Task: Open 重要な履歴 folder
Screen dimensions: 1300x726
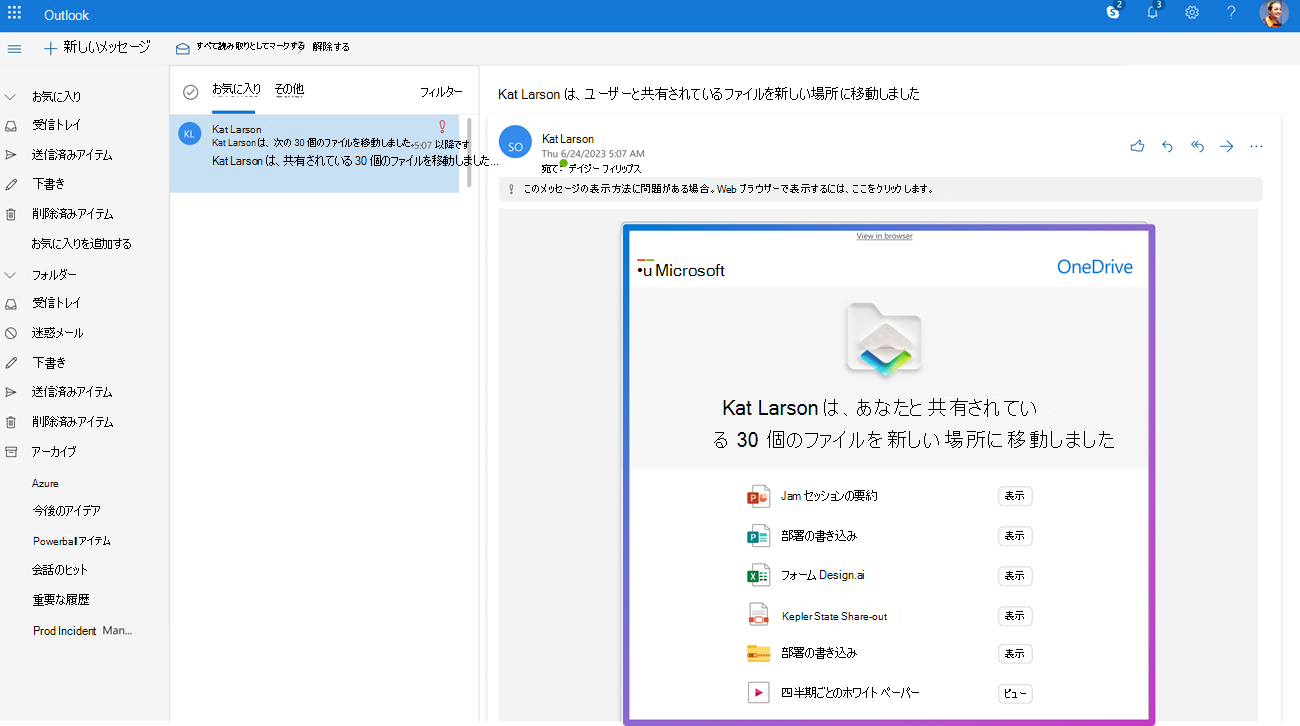Action: click(x=61, y=600)
